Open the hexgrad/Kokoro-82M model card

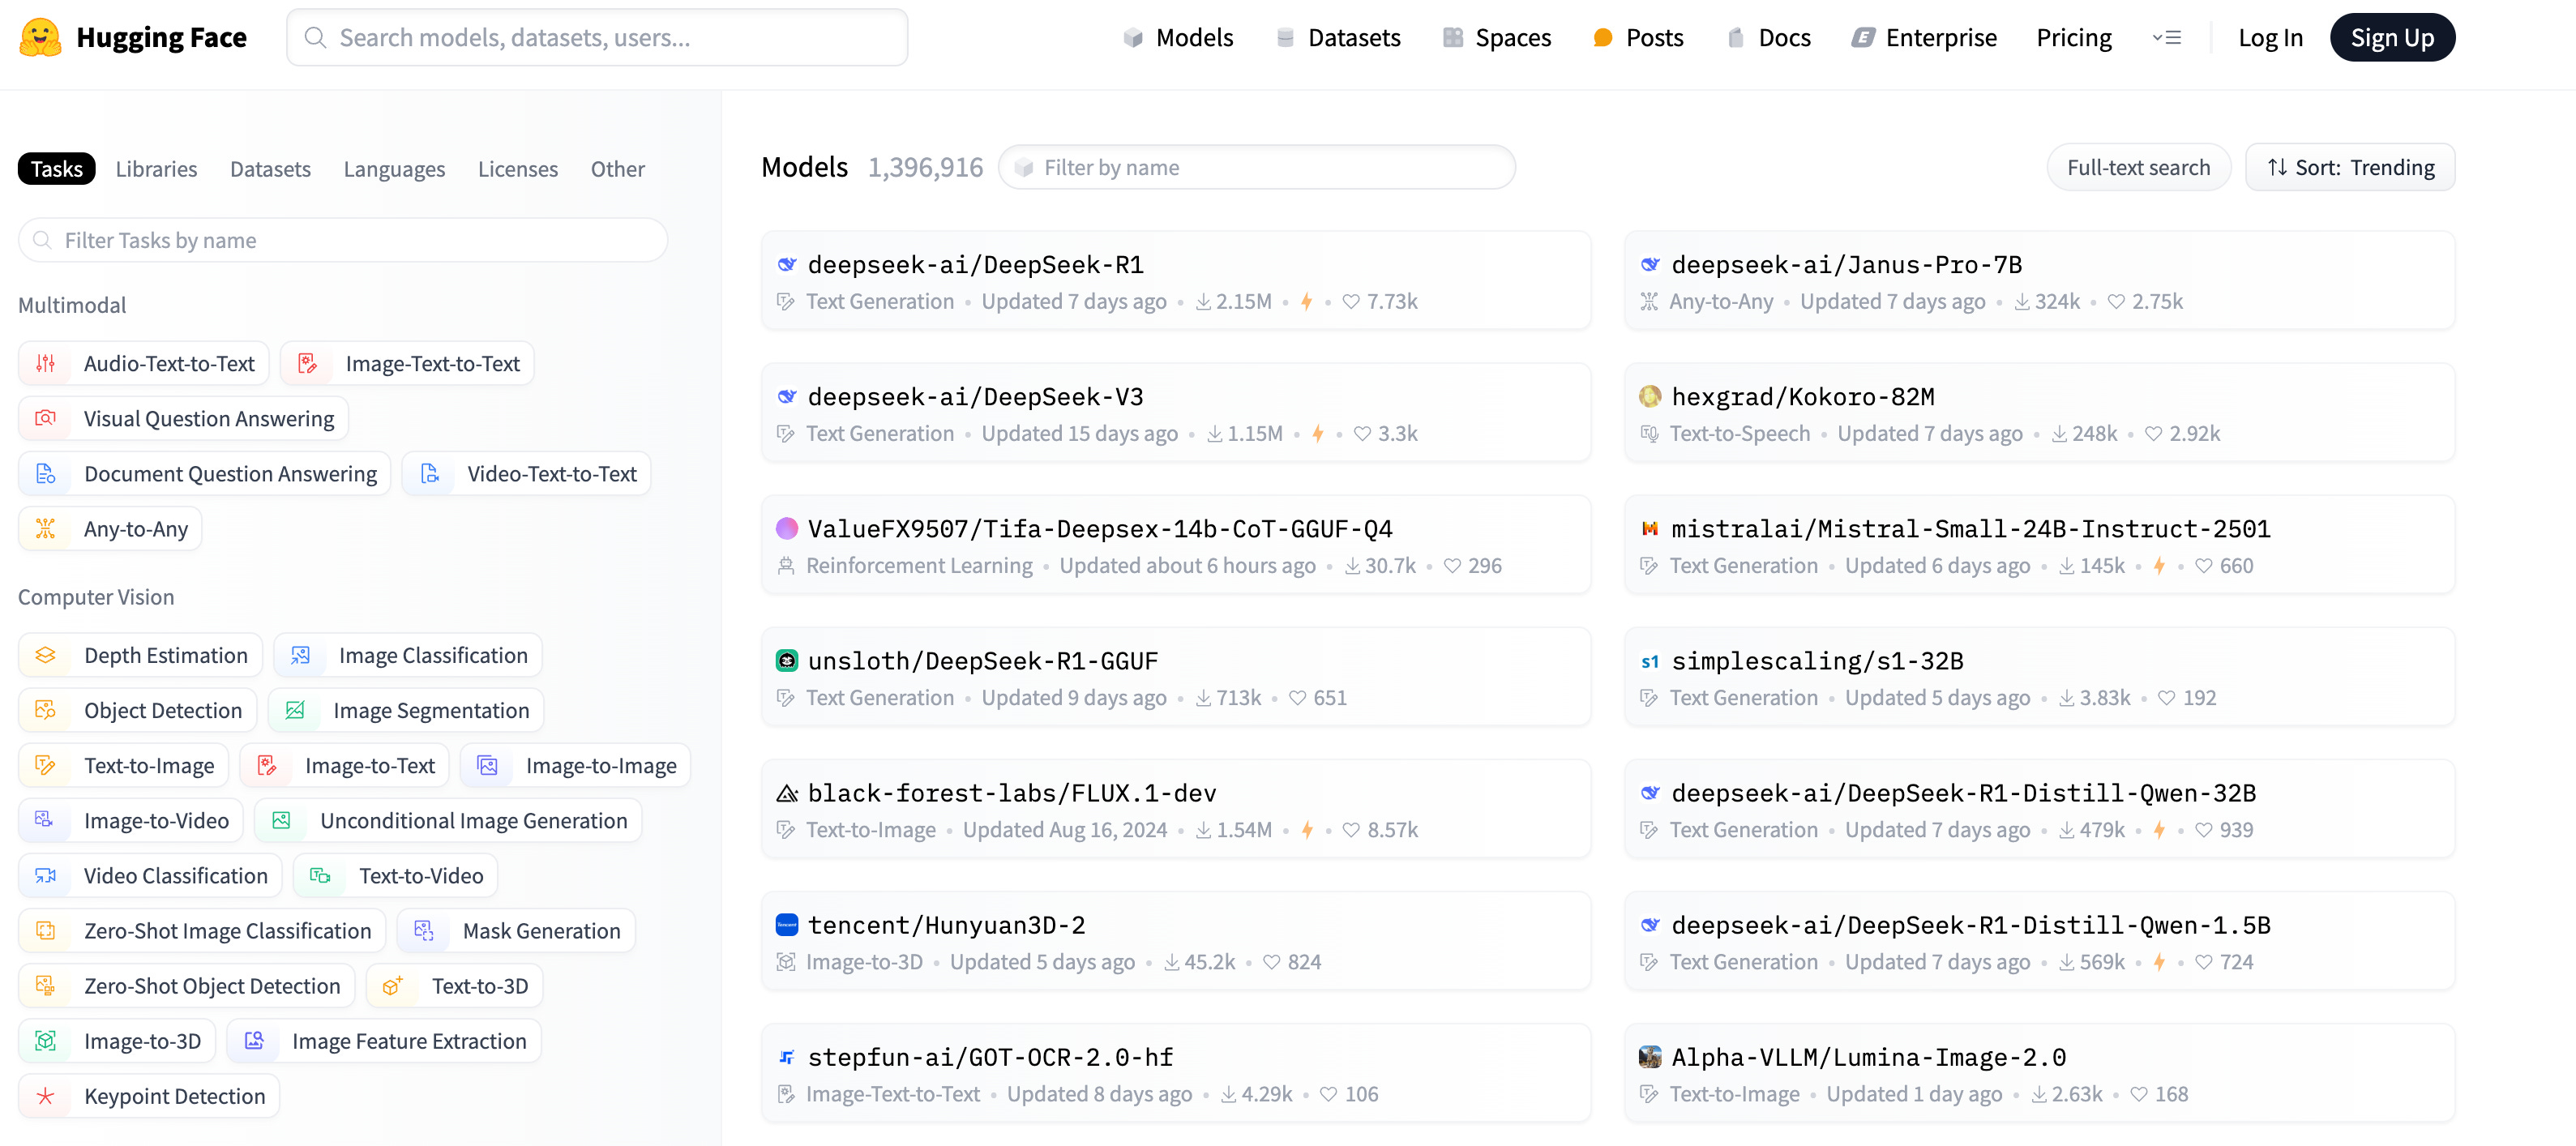(2039, 413)
